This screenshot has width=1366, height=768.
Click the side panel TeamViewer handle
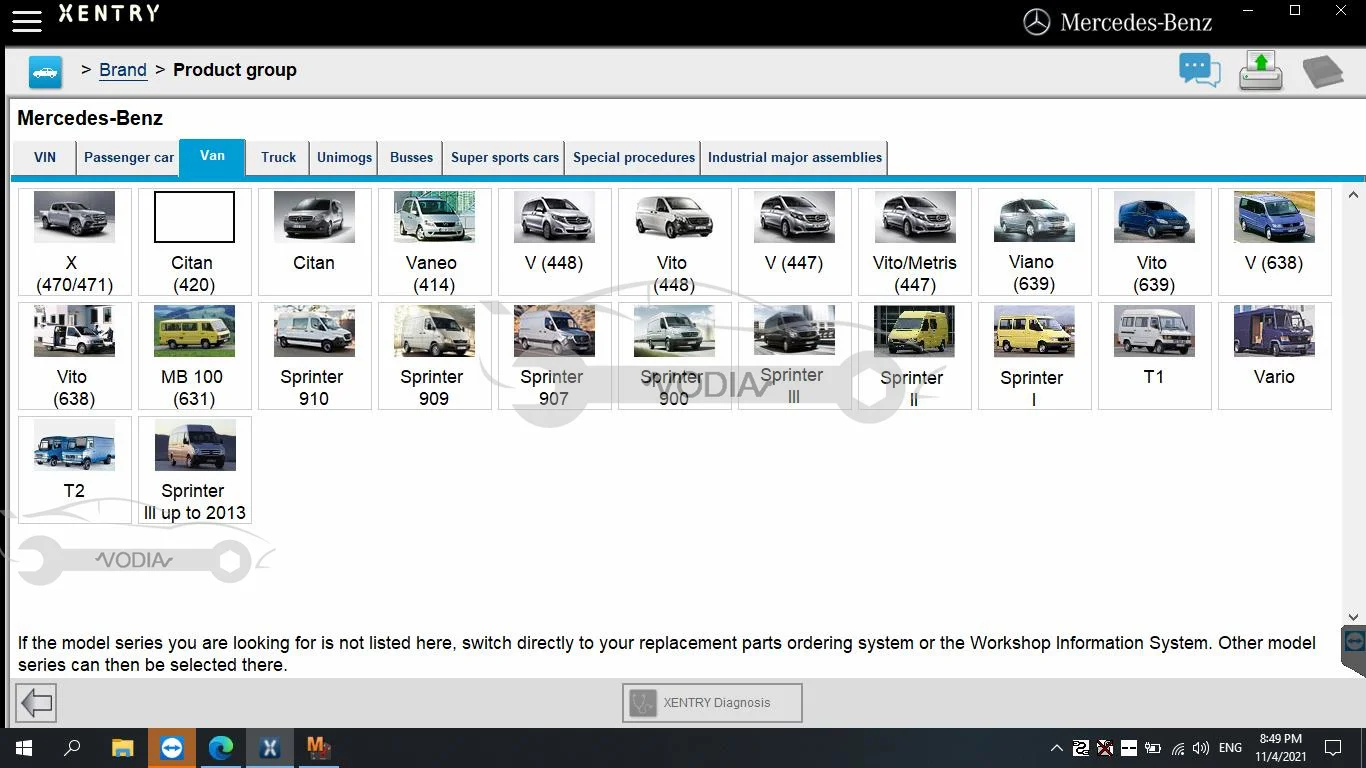(x=1354, y=642)
